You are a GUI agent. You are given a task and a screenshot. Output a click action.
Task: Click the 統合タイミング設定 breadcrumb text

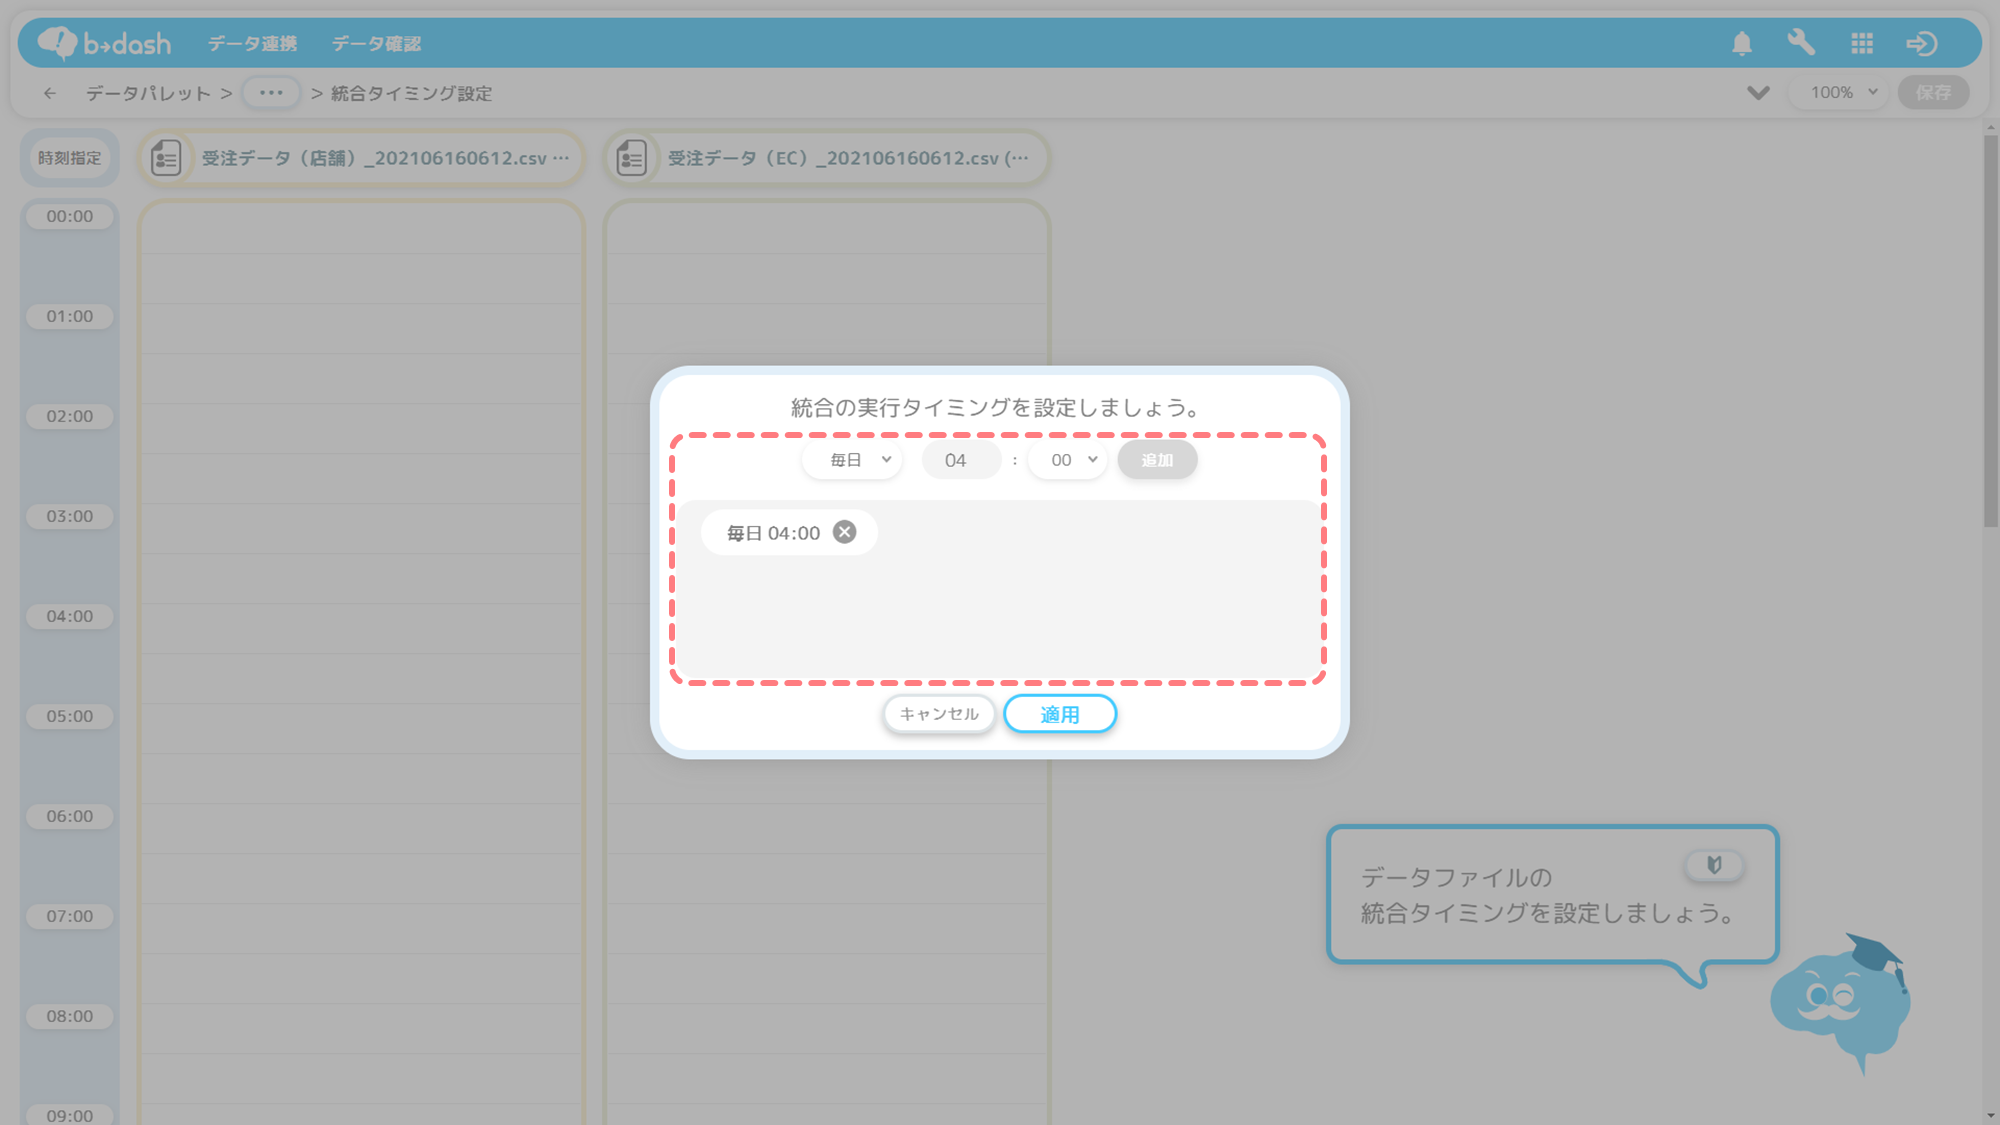411,93
